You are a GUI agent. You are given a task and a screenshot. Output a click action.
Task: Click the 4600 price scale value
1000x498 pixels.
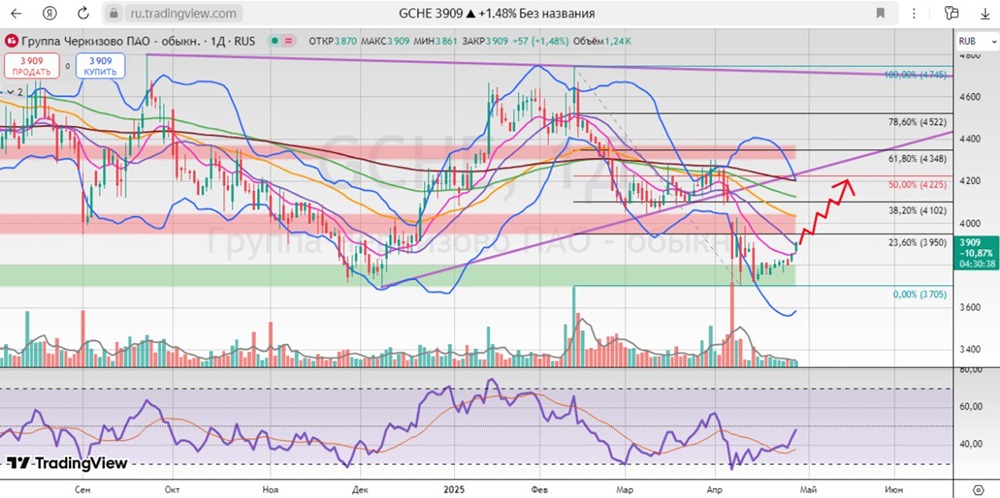970,96
